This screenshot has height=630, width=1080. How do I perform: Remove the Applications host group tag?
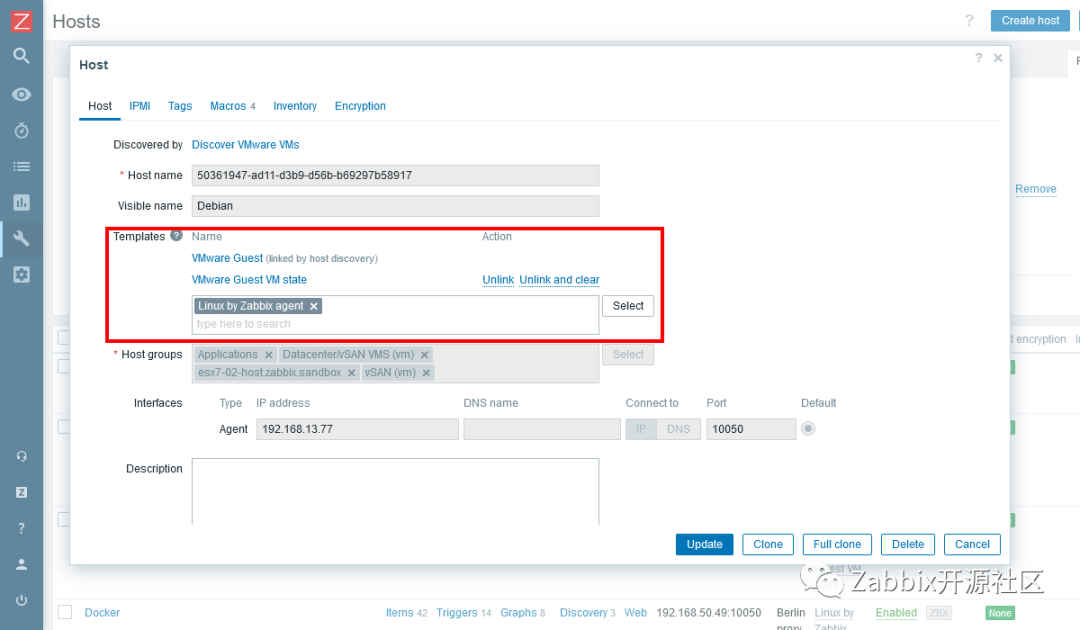click(269, 355)
